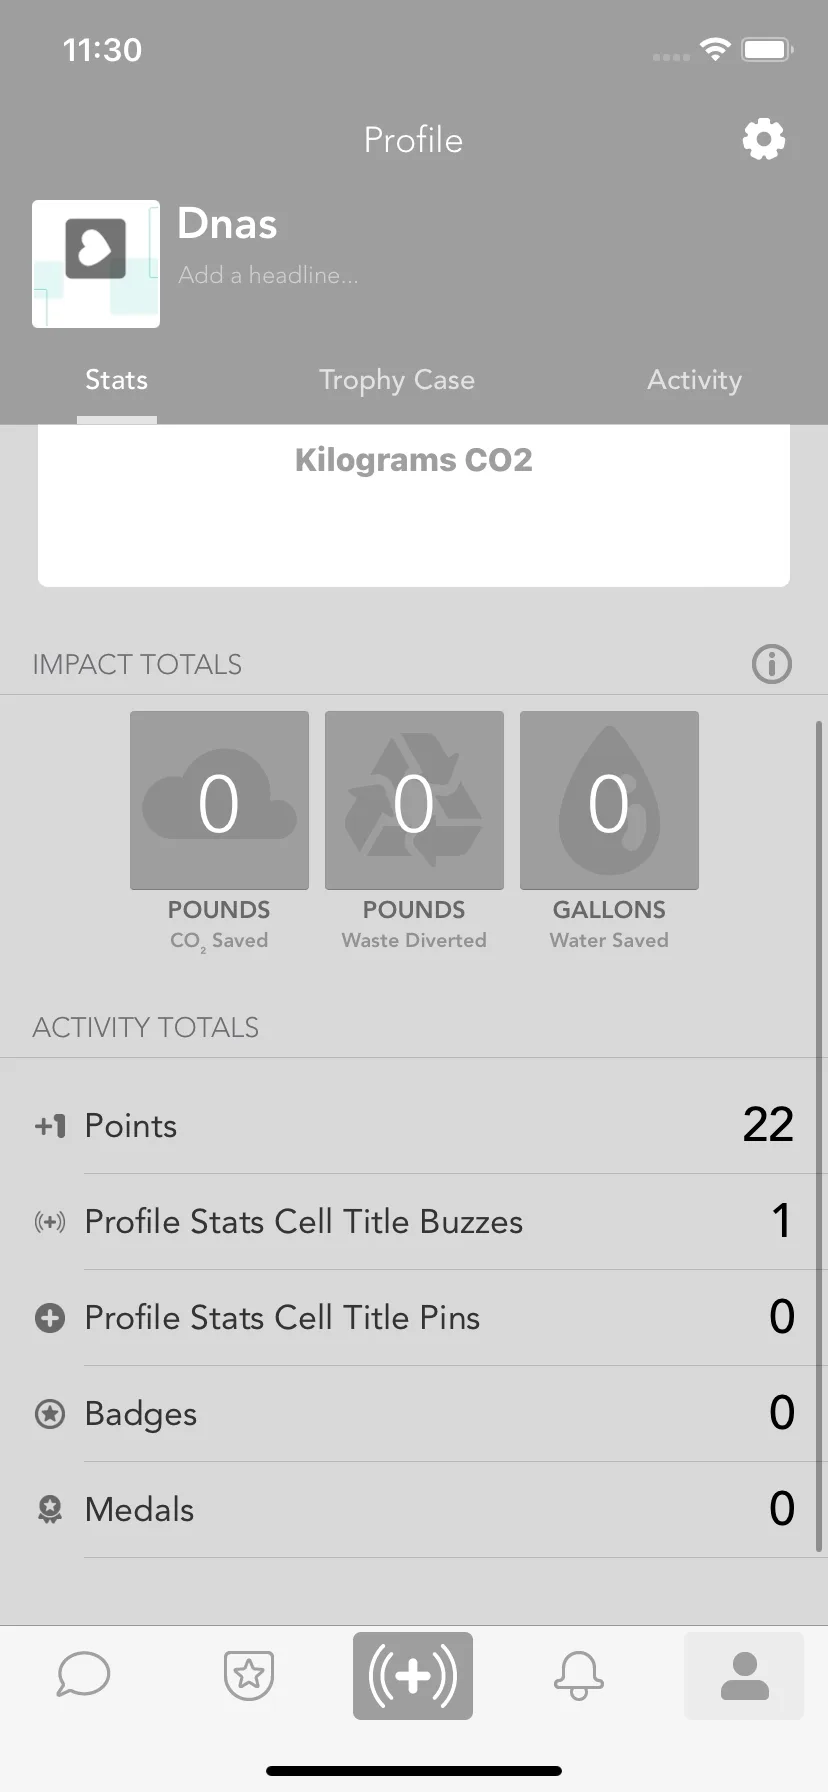Tap the Impact Totals info icon

pyautogui.click(x=771, y=664)
